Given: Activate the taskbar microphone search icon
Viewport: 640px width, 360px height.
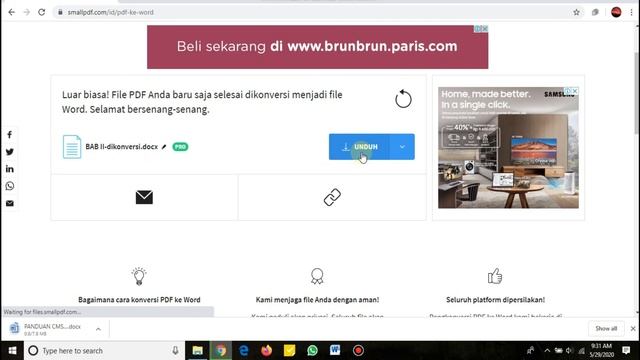Looking at the screenshot, I should (175, 351).
